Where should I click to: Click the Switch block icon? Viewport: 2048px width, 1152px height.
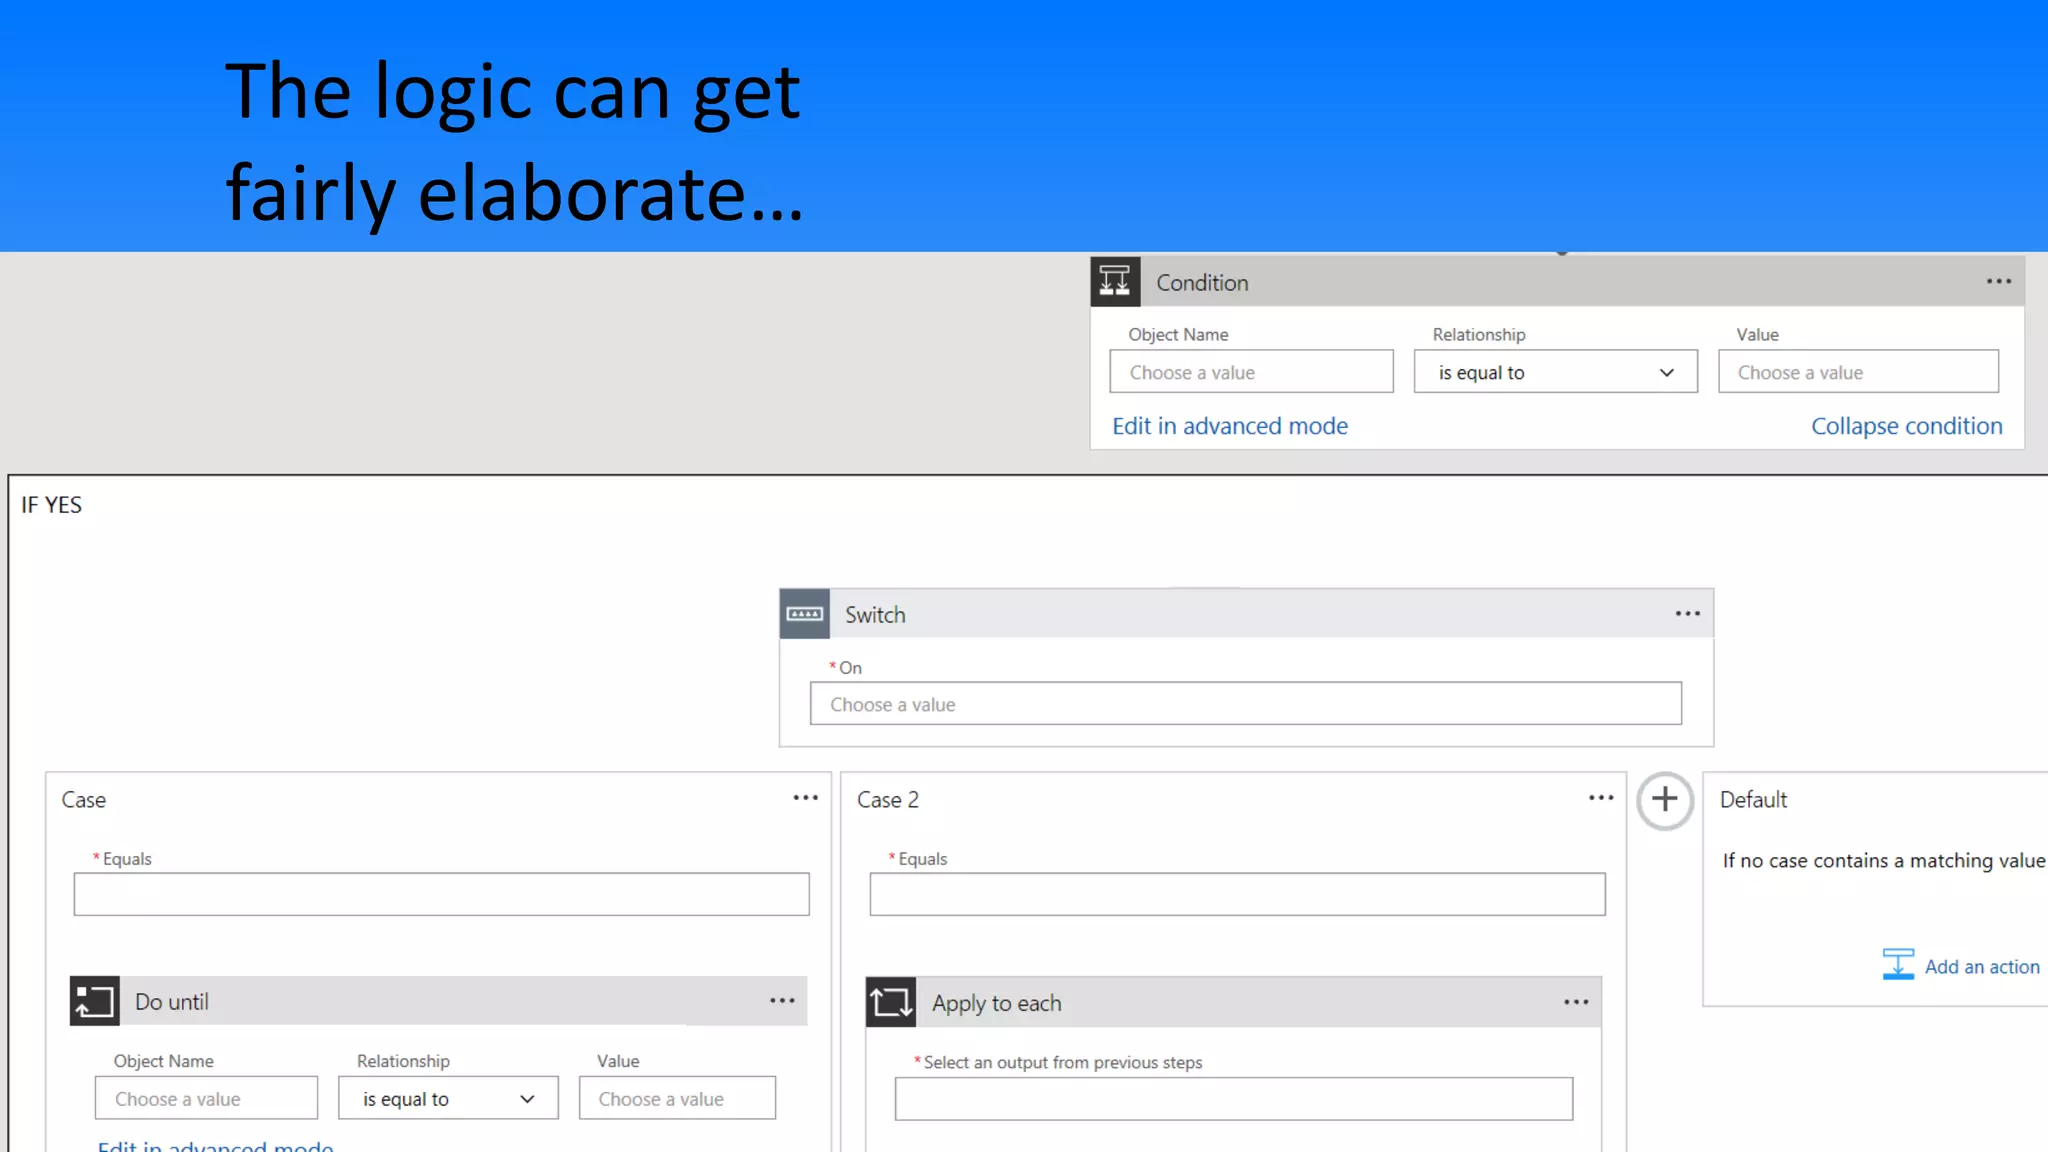click(x=804, y=614)
